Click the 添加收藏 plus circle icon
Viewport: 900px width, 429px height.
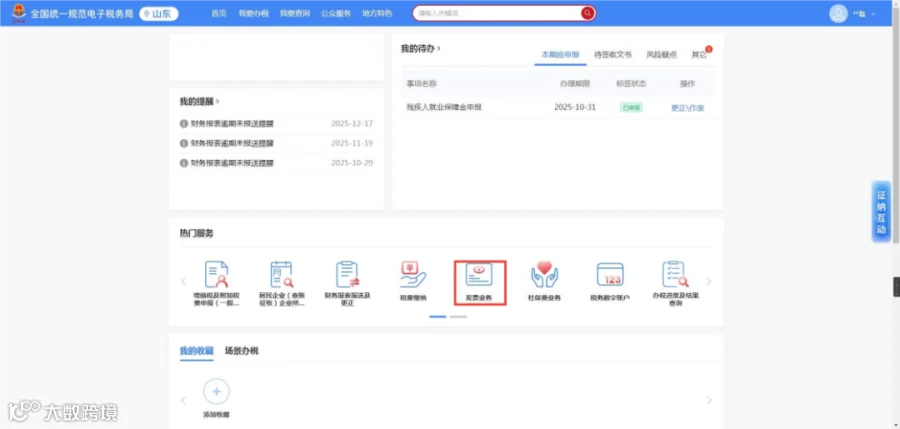coord(216,392)
